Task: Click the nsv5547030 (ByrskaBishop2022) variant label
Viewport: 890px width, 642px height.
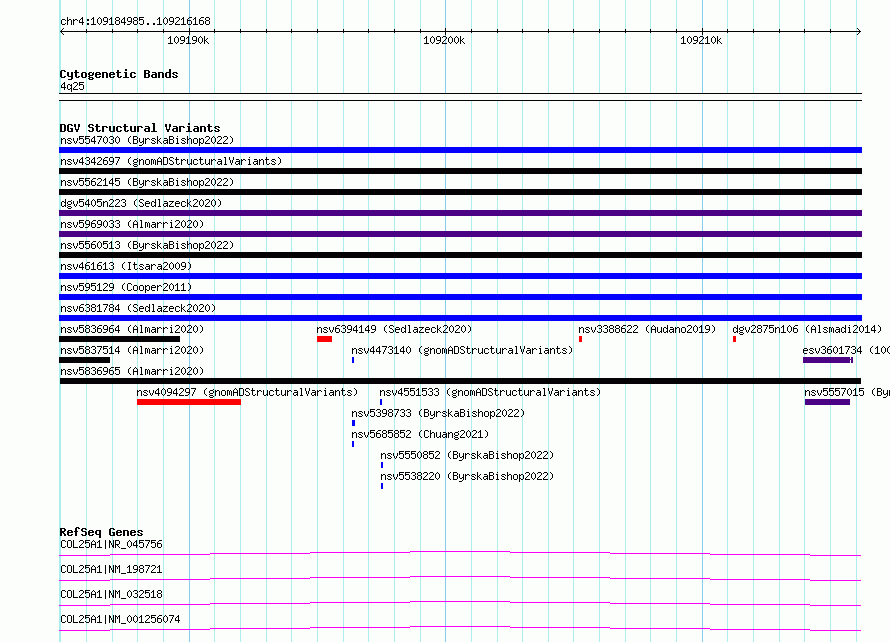Action: pos(147,140)
